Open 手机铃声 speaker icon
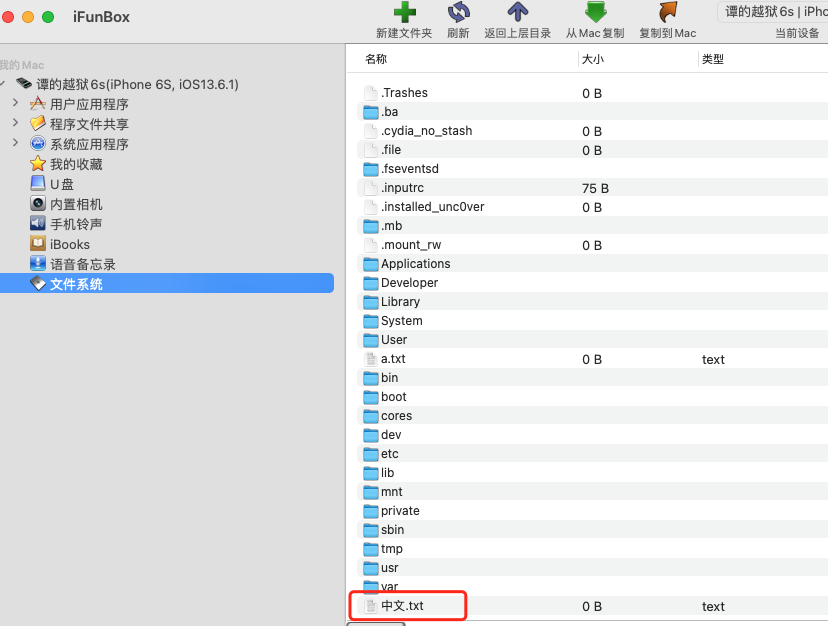The image size is (828, 626). (x=37, y=223)
